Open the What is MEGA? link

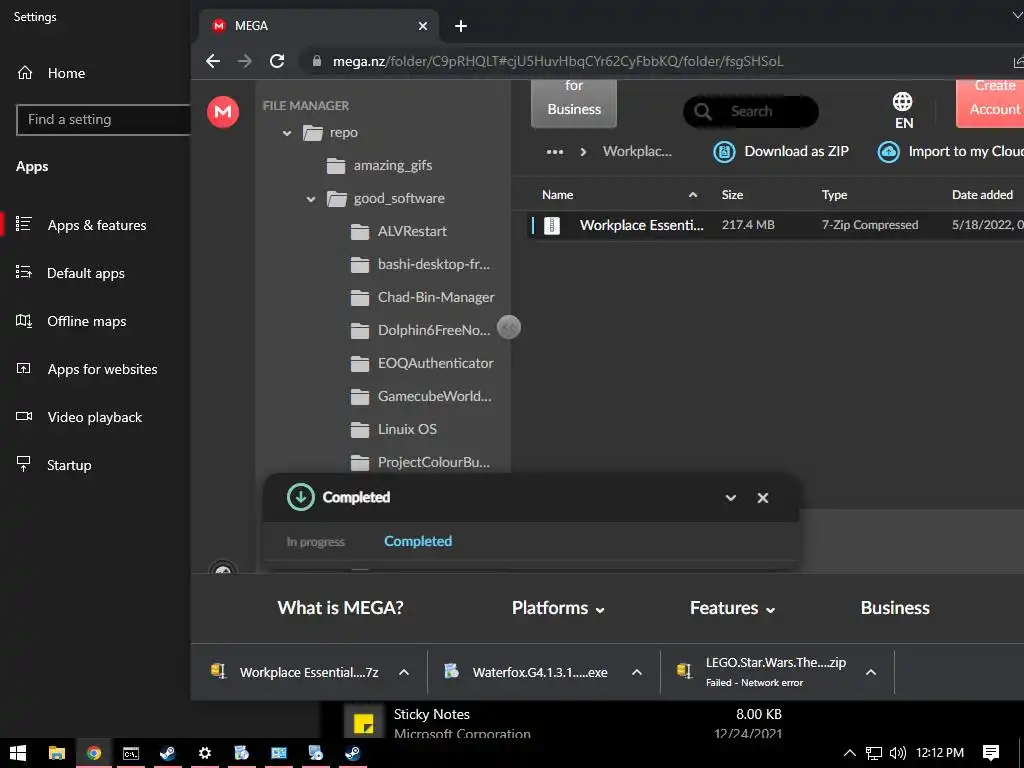click(x=340, y=608)
